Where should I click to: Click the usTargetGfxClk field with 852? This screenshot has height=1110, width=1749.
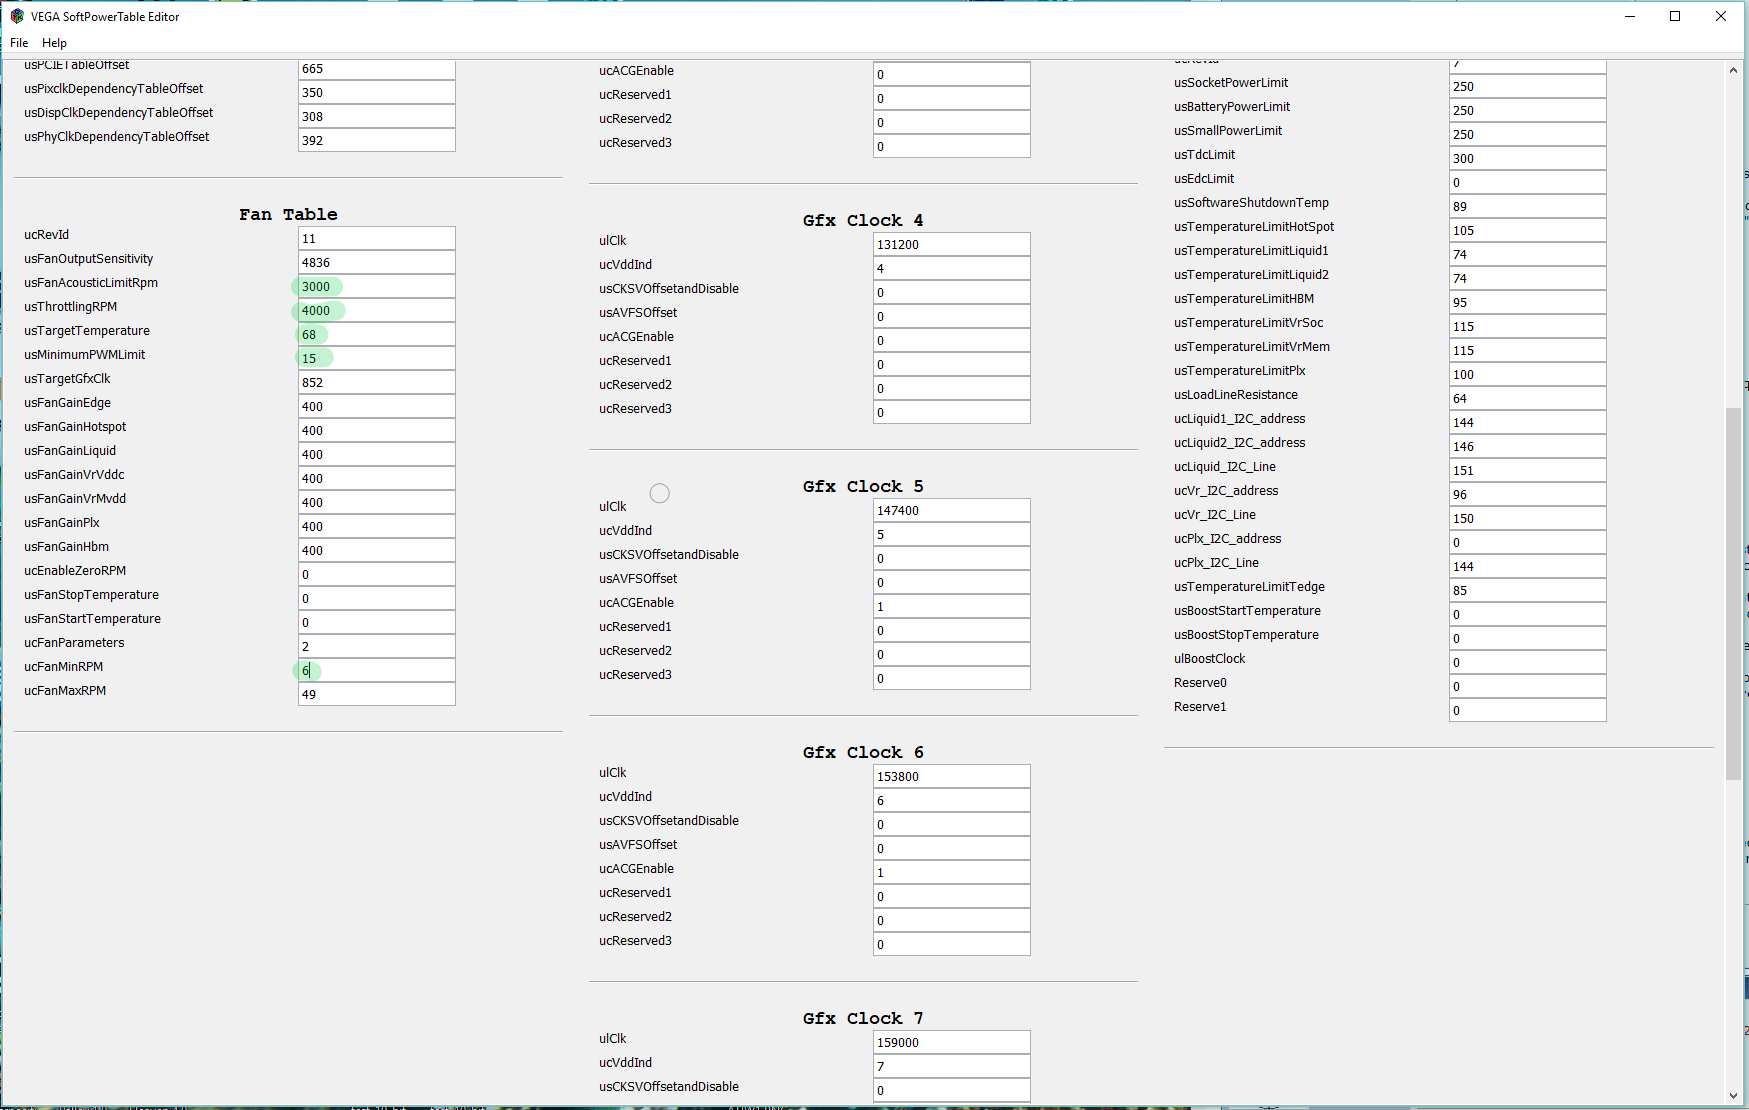[377, 382]
